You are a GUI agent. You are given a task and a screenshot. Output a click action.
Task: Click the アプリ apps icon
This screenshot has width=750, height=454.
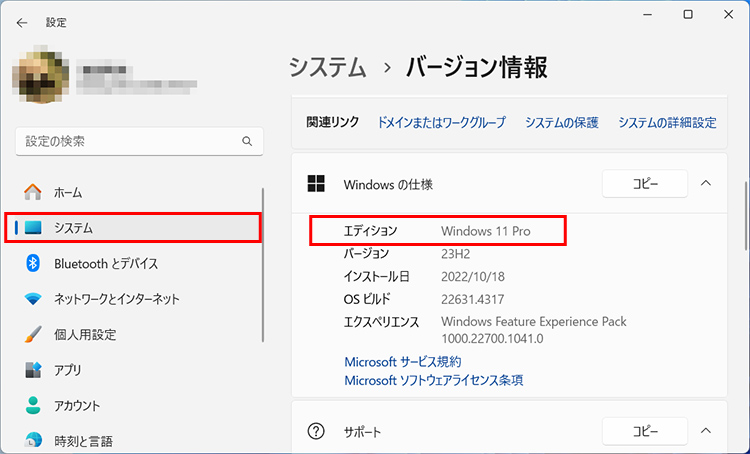coord(33,370)
